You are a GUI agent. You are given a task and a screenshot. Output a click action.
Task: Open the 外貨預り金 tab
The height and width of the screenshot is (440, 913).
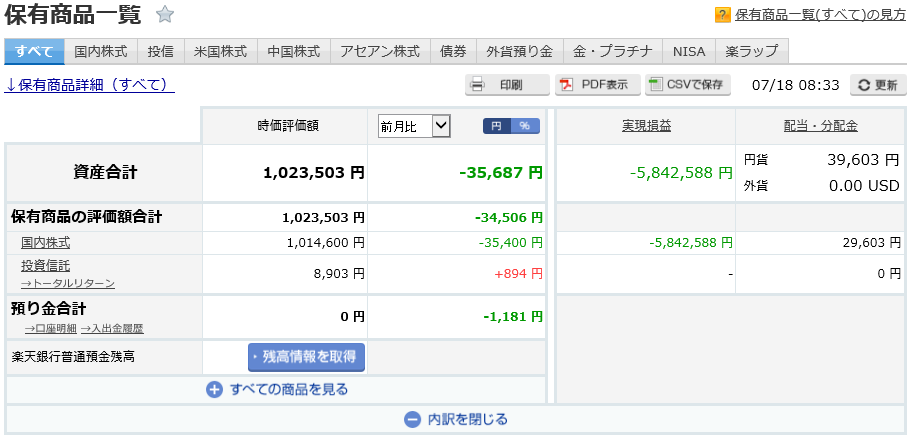[519, 51]
